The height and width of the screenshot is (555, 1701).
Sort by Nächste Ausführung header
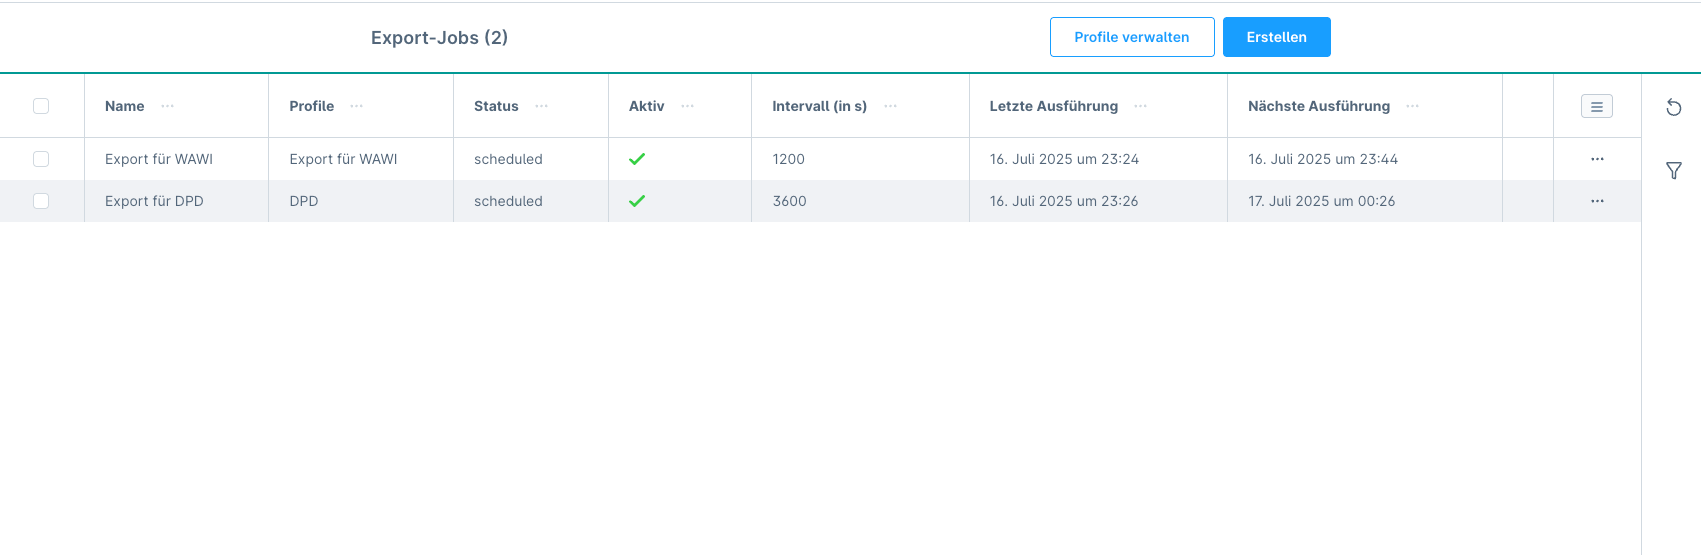click(1319, 106)
